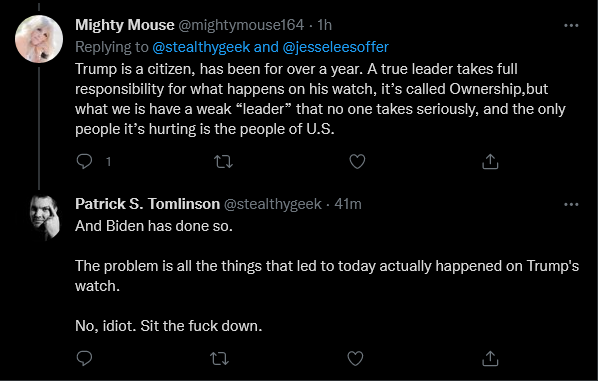Reply to Mighty Mouse's tweet

coord(84,162)
